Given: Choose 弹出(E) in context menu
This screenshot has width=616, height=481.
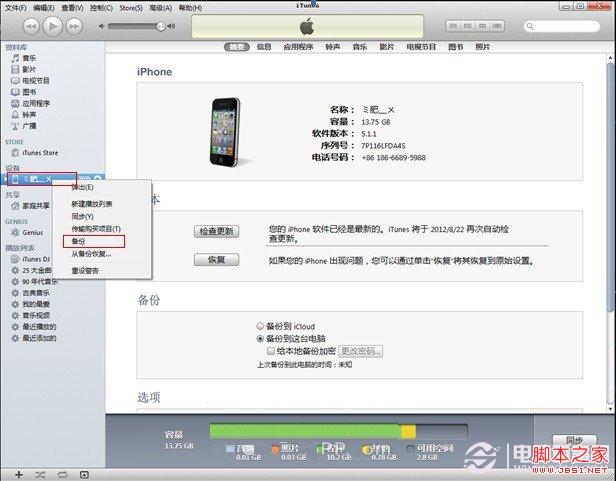Looking at the screenshot, I should (82, 187).
